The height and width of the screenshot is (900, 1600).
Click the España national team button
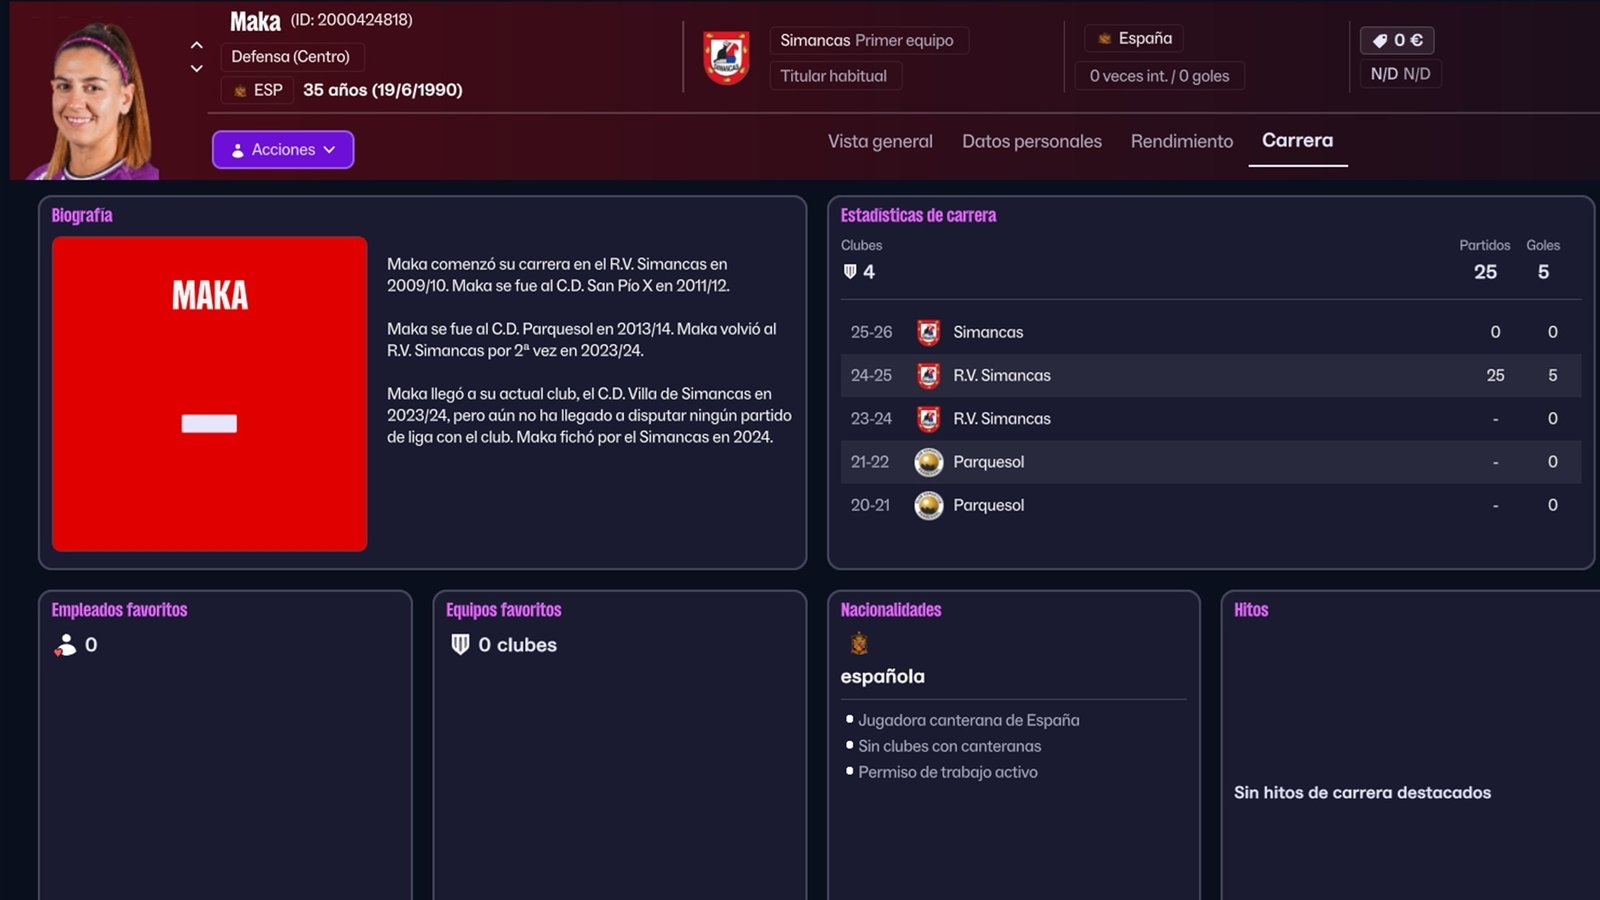(1134, 38)
